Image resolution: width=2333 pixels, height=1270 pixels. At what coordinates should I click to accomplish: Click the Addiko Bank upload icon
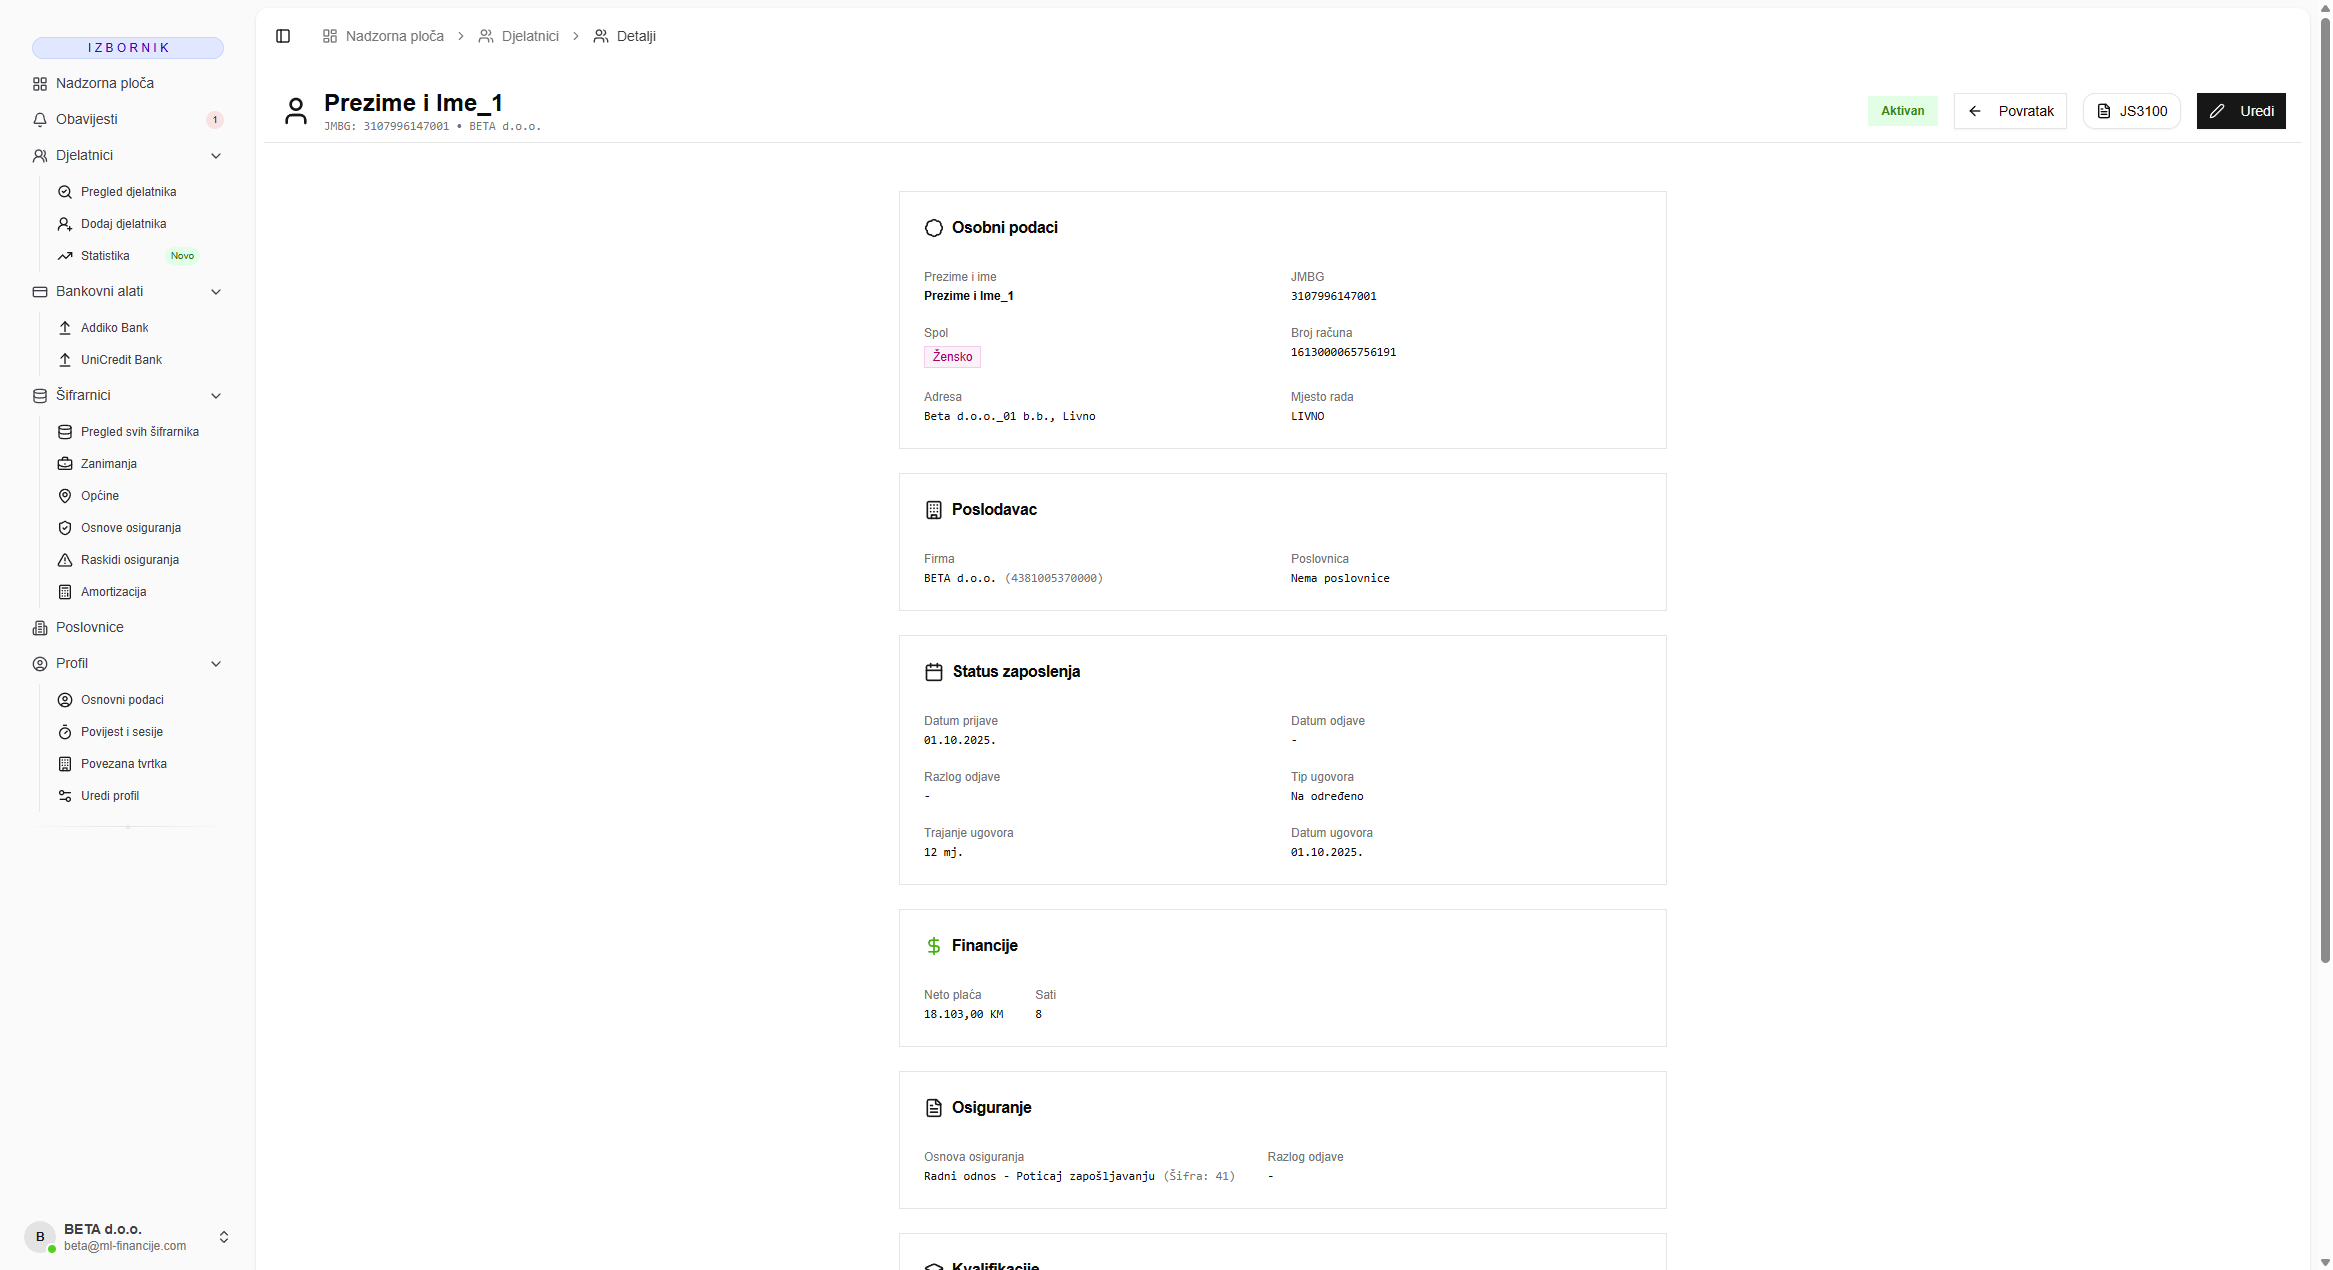click(x=65, y=328)
